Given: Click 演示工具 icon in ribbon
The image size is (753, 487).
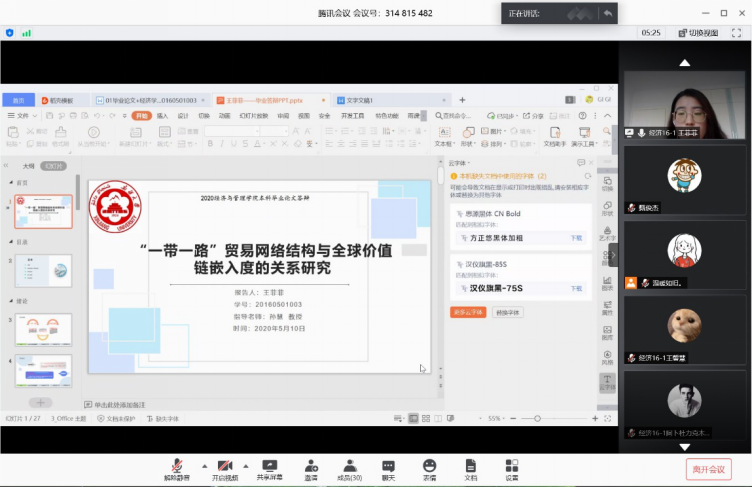Looking at the screenshot, I should pyautogui.click(x=584, y=136).
